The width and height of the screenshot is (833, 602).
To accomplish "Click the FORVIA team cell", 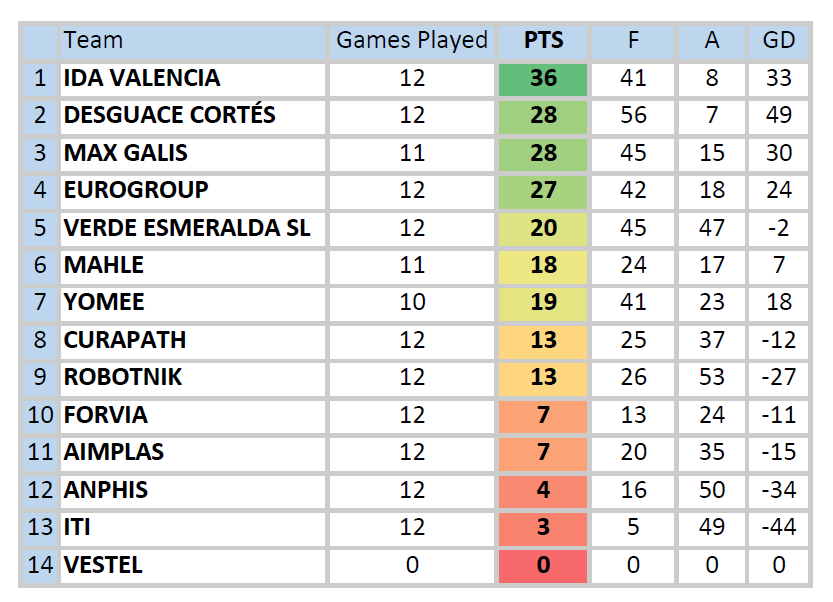I will tap(105, 415).
